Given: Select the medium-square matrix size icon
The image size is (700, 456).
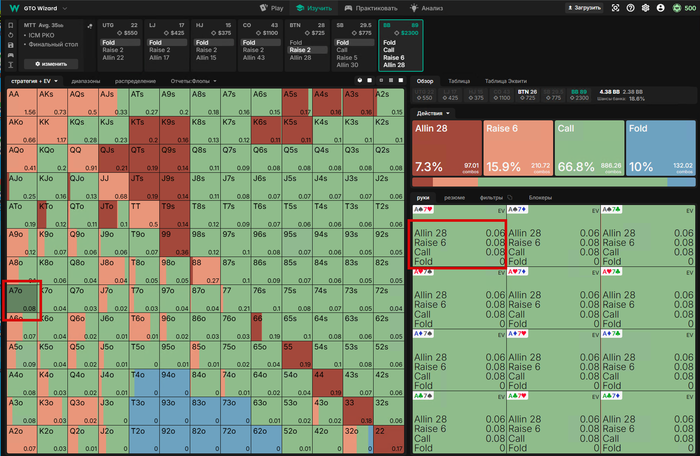Looking at the screenshot, I should point(391,80).
